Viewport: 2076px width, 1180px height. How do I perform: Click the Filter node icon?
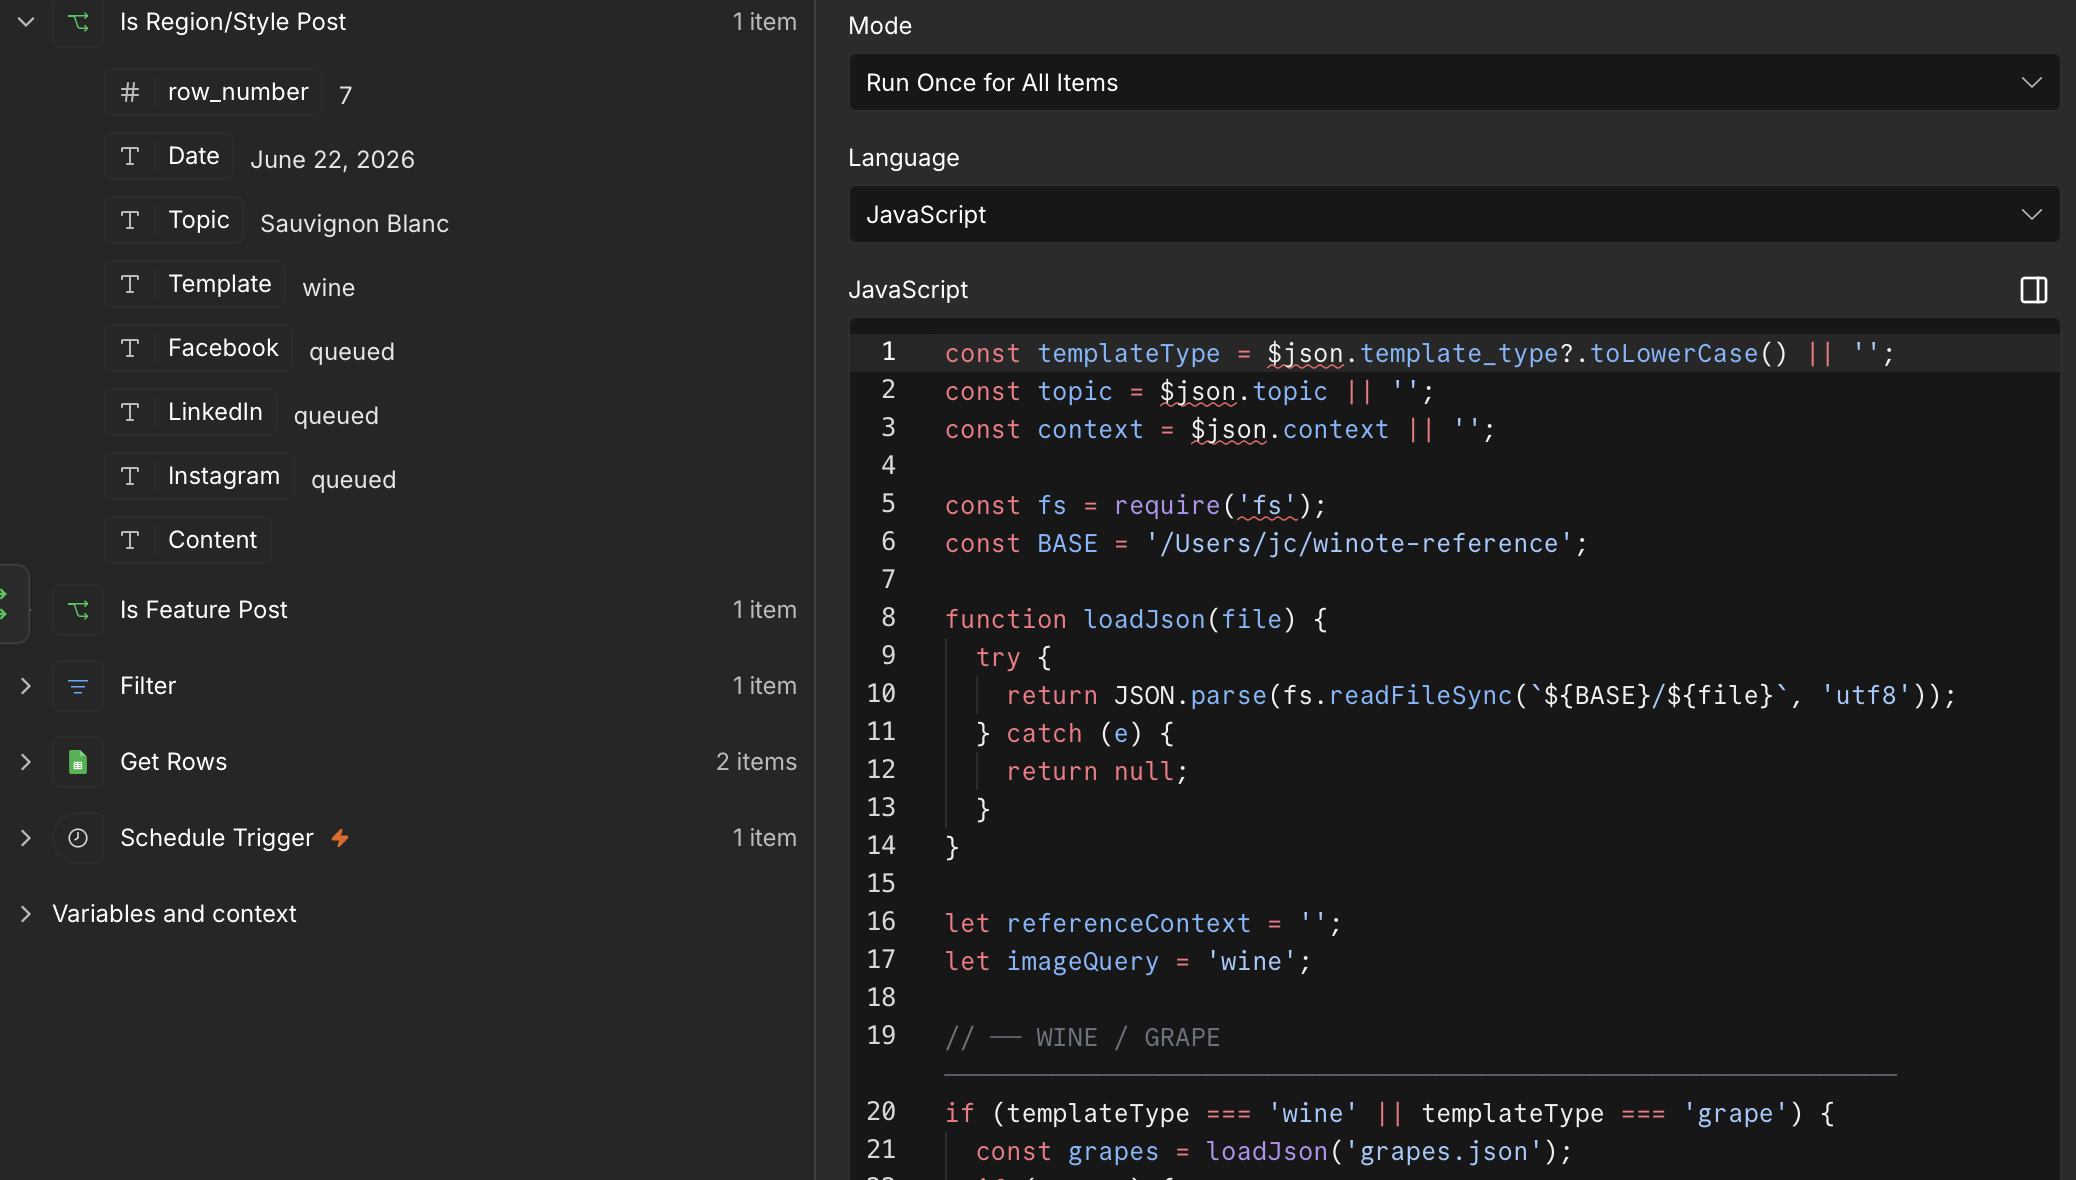[x=78, y=686]
